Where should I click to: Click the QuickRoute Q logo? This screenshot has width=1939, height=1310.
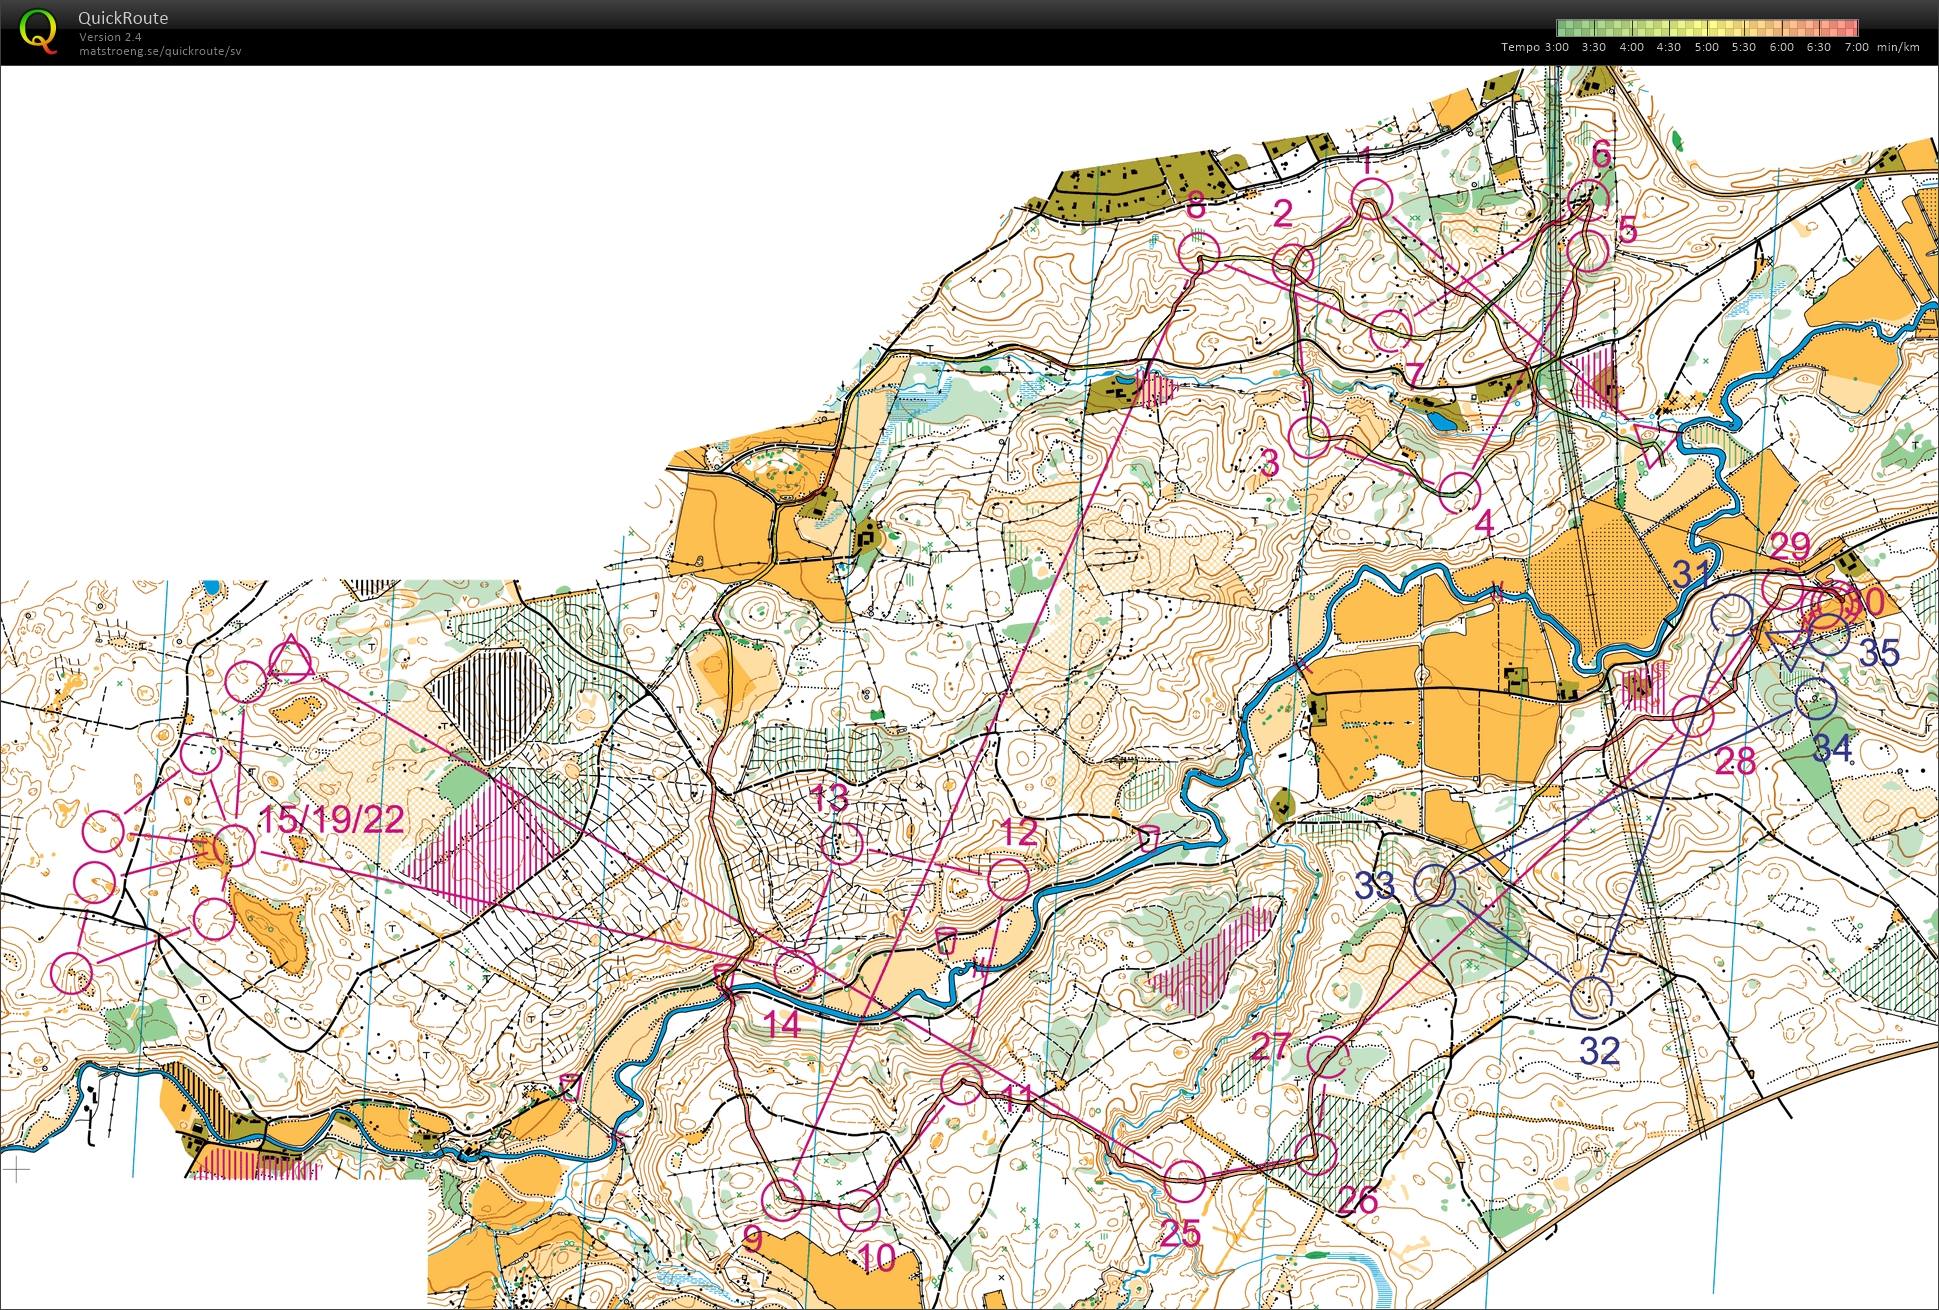[38, 31]
